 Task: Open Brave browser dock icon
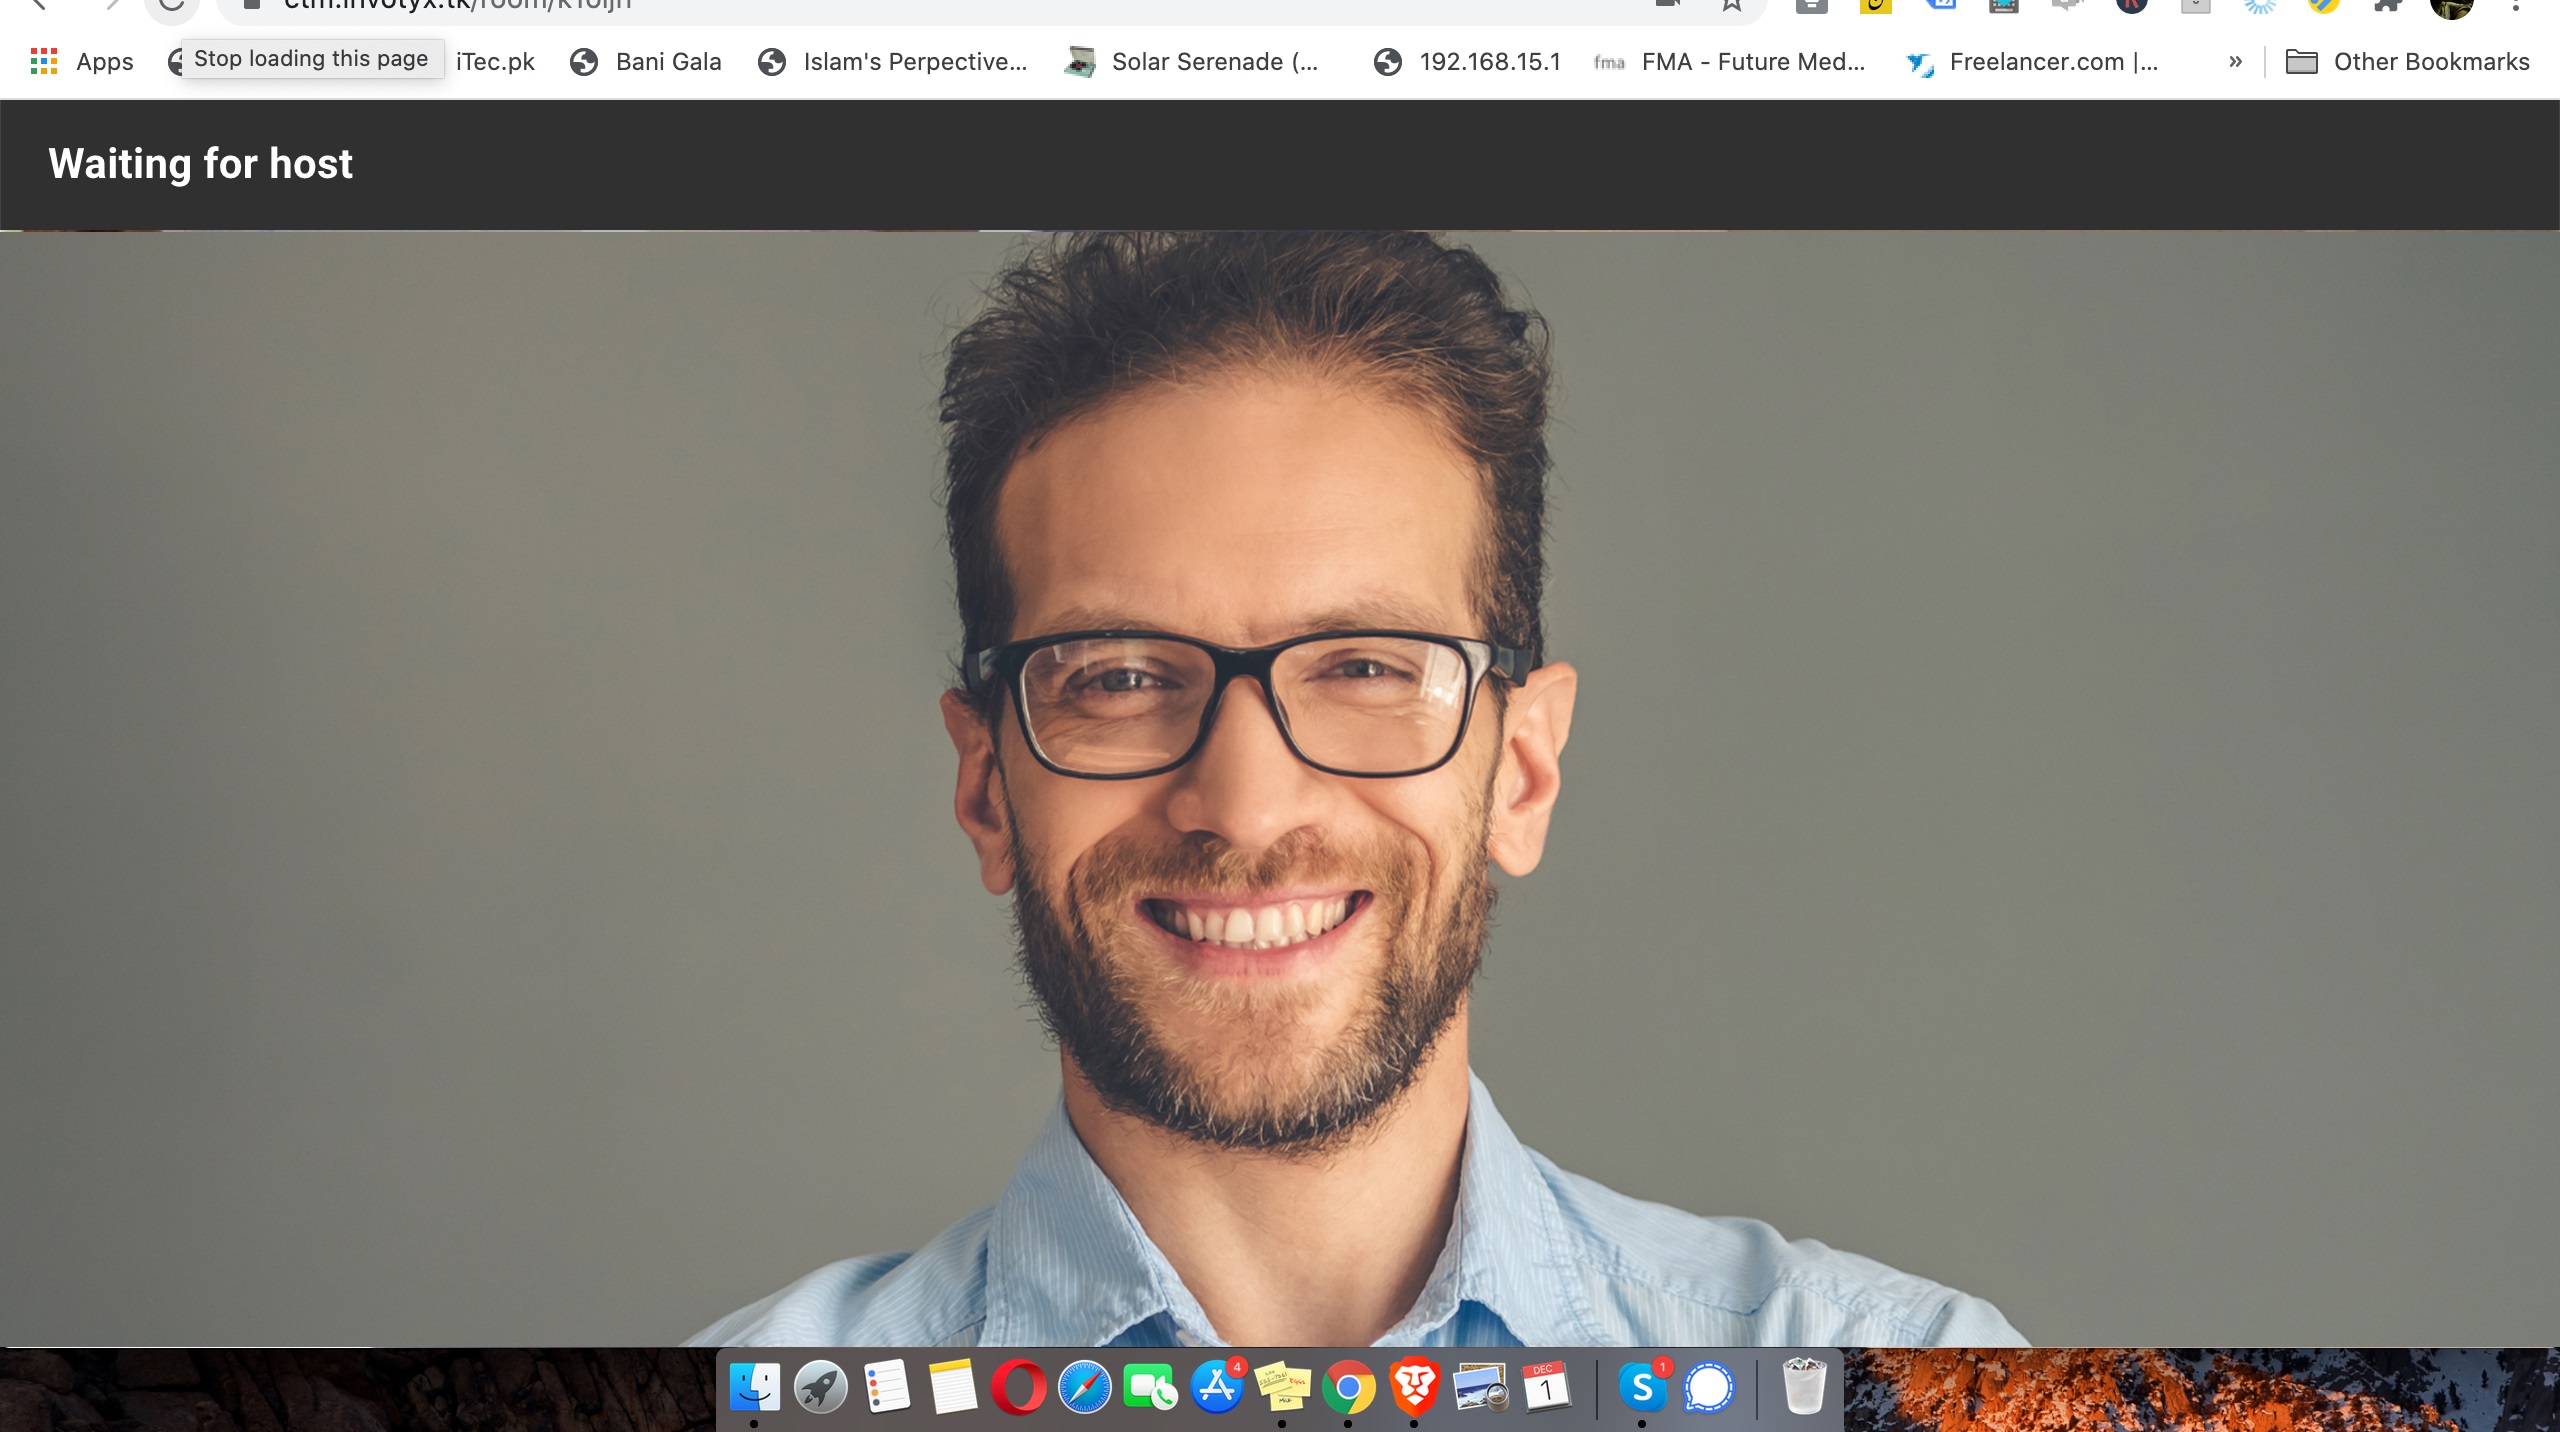click(1414, 1387)
